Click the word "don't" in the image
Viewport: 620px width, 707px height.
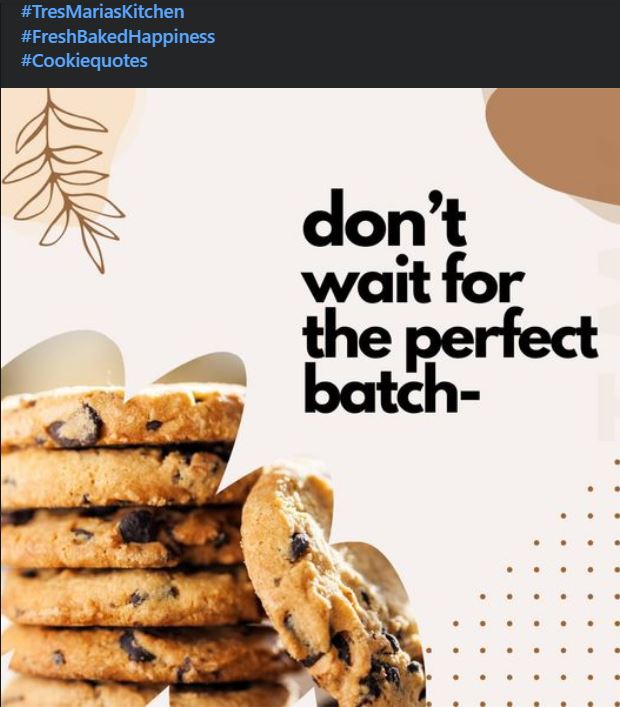[383, 219]
